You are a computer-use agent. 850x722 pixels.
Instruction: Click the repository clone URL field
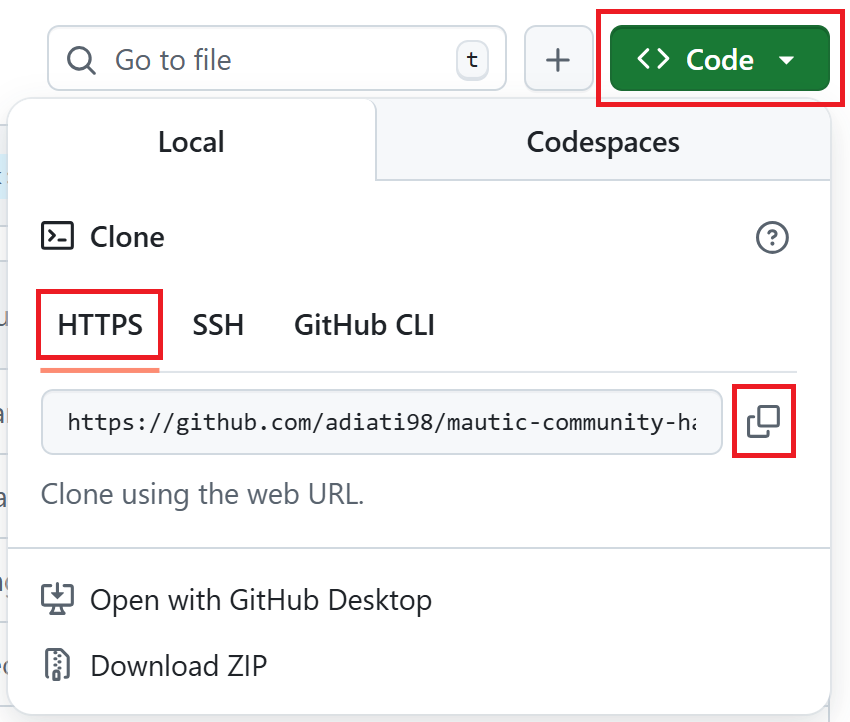[380, 422]
